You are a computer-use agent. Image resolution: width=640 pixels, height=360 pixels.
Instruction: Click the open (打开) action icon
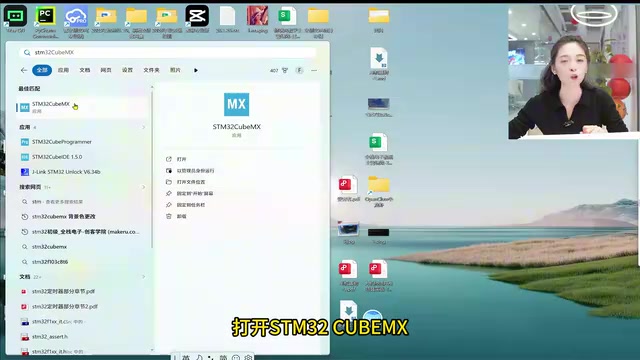click(x=169, y=159)
